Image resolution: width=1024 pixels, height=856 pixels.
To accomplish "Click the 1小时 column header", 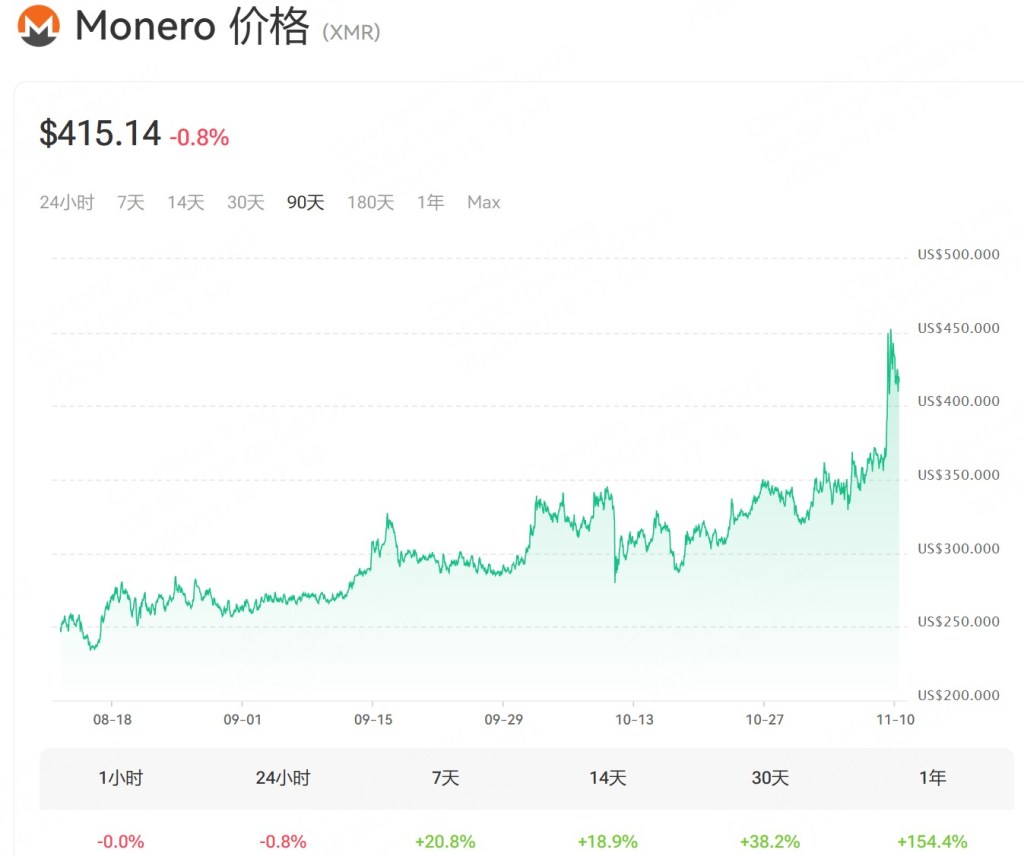I will [x=120, y=777].
